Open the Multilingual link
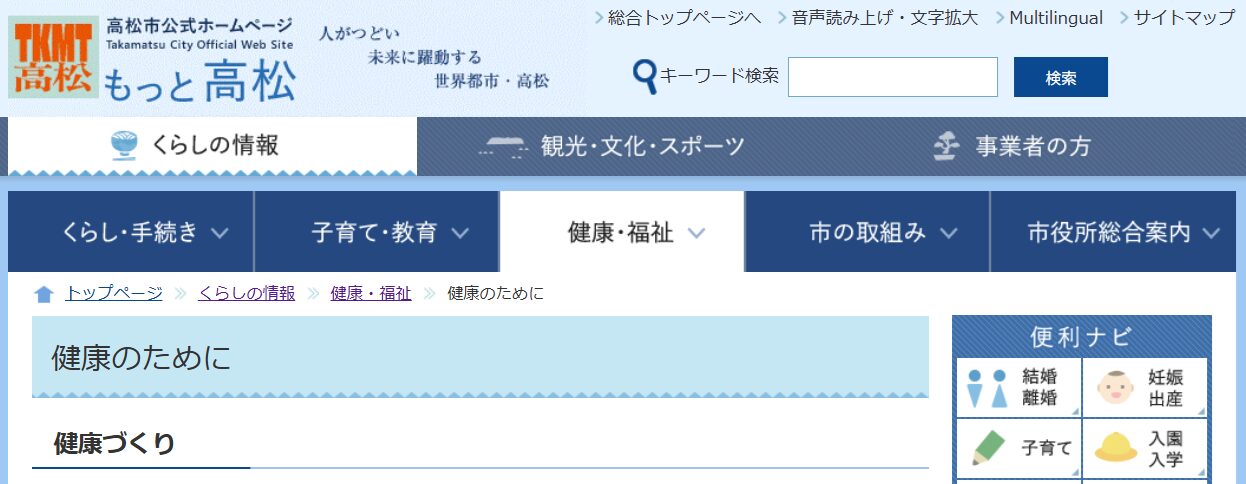Screen dimensions: 1246x484 (1055, 18)
